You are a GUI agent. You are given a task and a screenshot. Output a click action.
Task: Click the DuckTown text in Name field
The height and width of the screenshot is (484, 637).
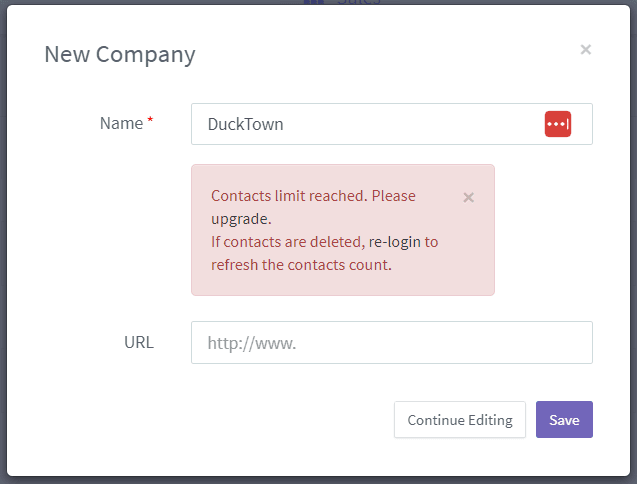pyautogui.click(x=245, y=124)
